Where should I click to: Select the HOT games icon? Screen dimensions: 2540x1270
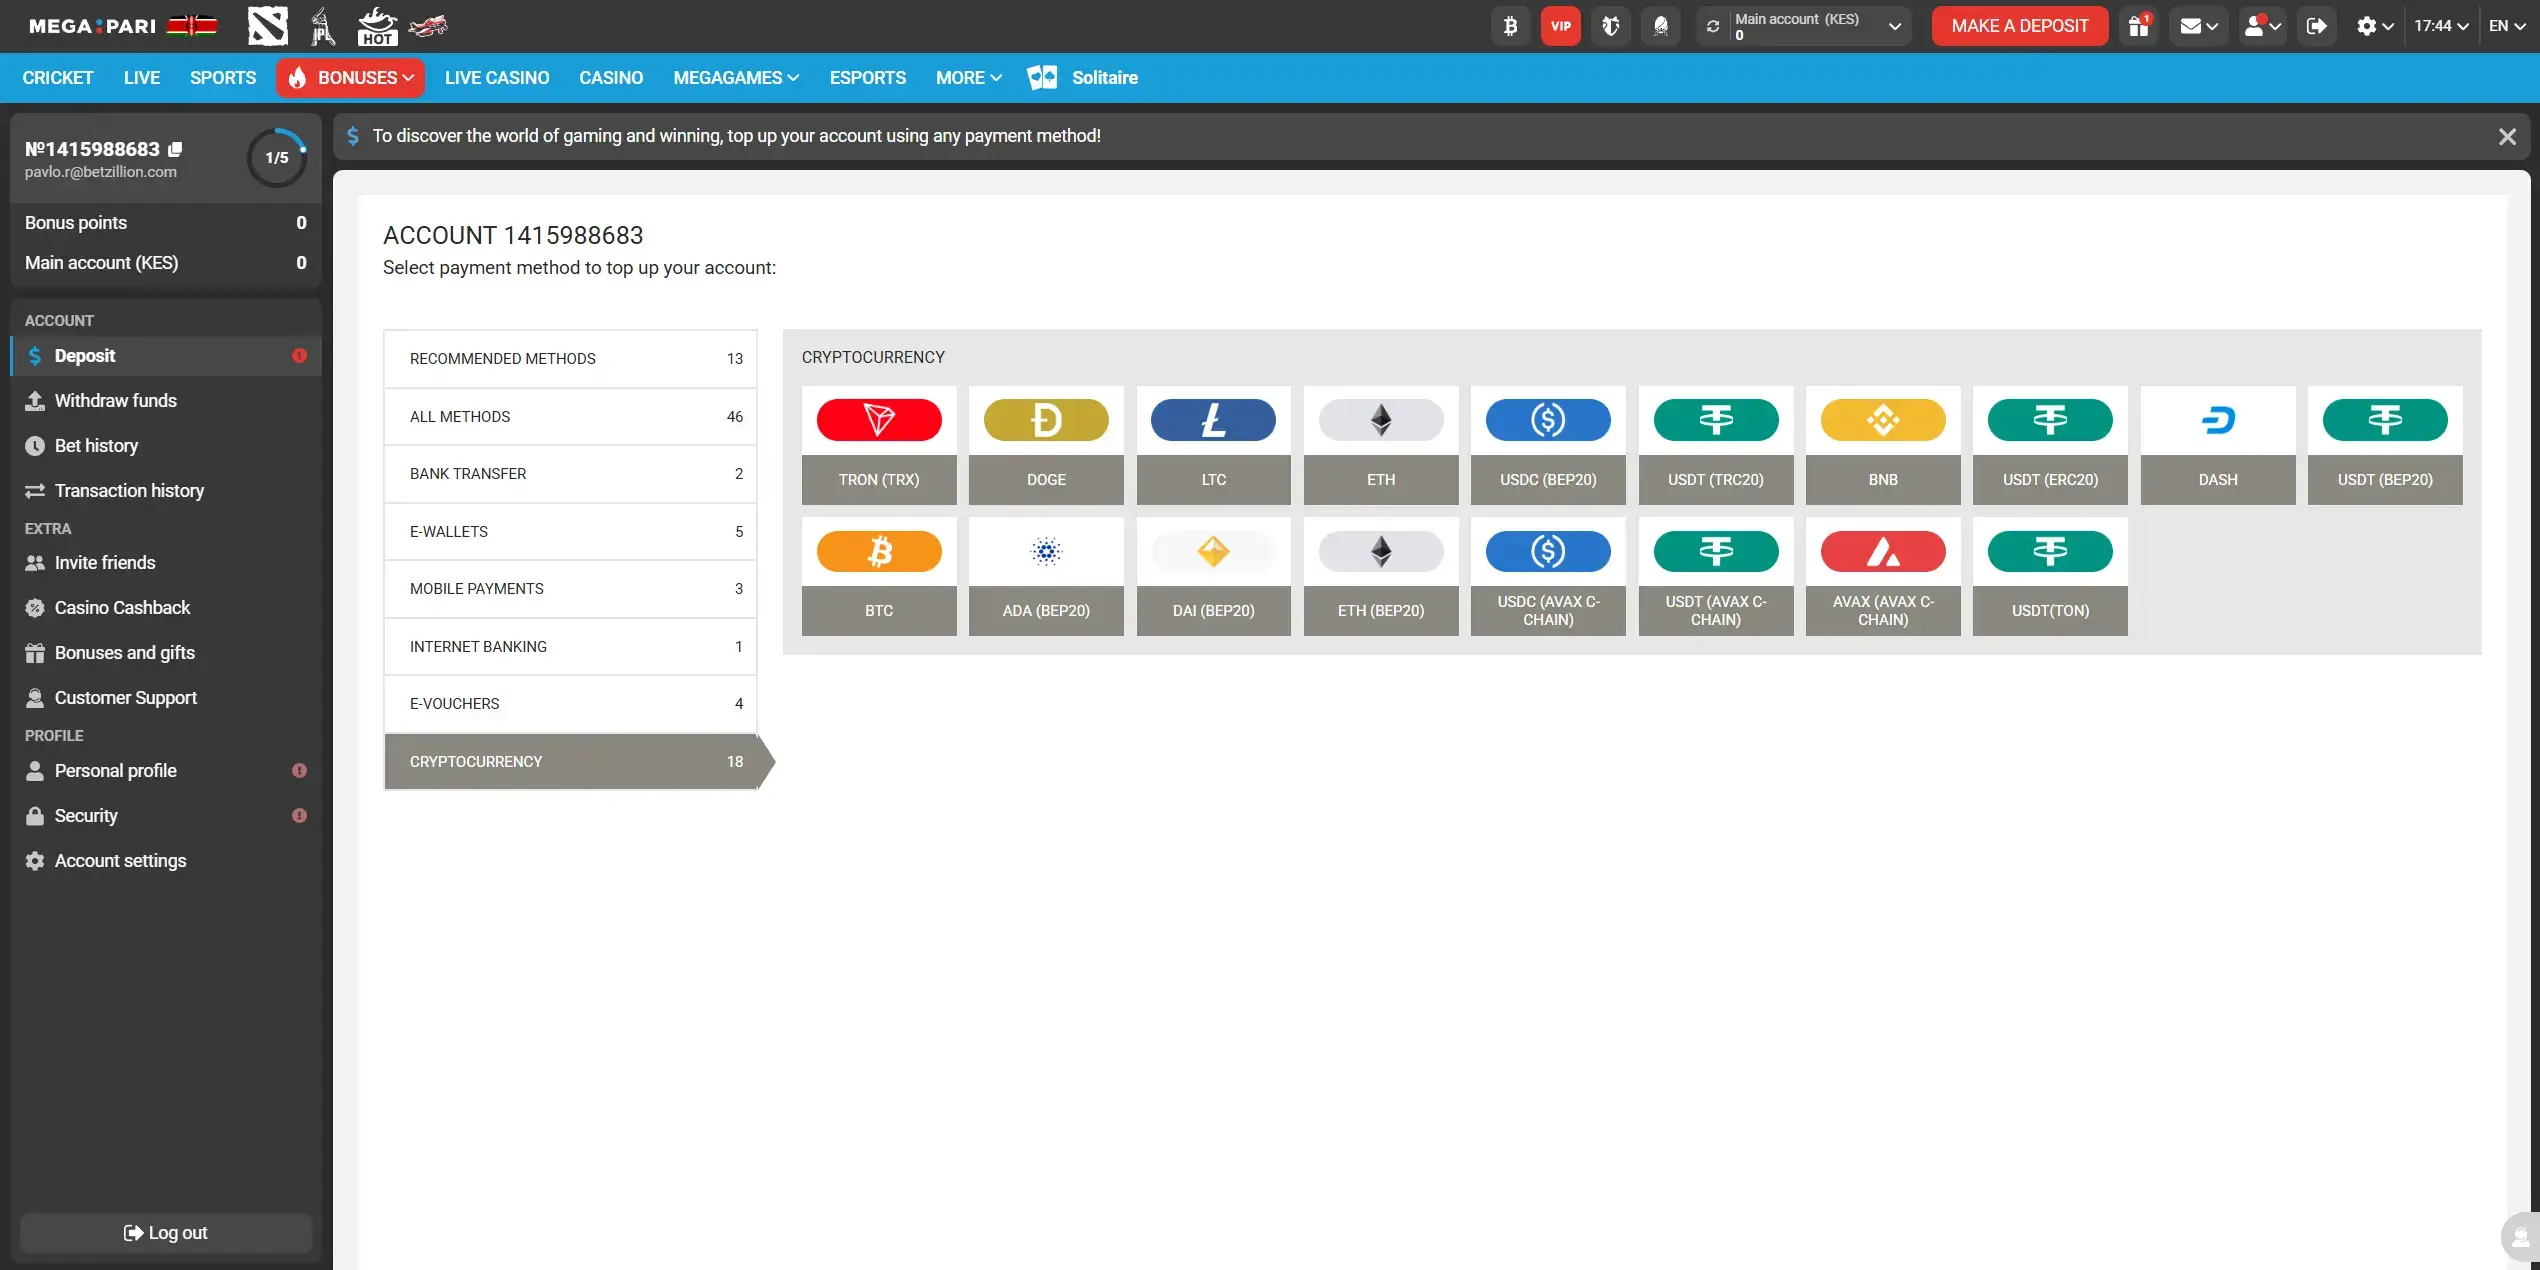click(x=377, y=26)
